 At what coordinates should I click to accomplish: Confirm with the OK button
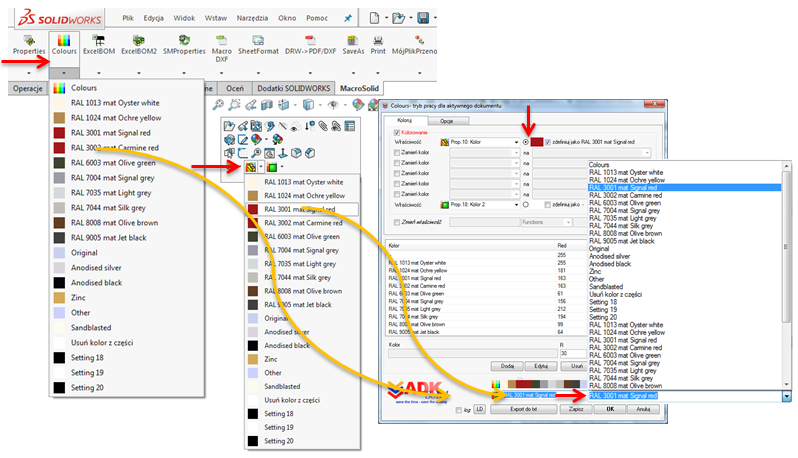[x=610, y=409]
